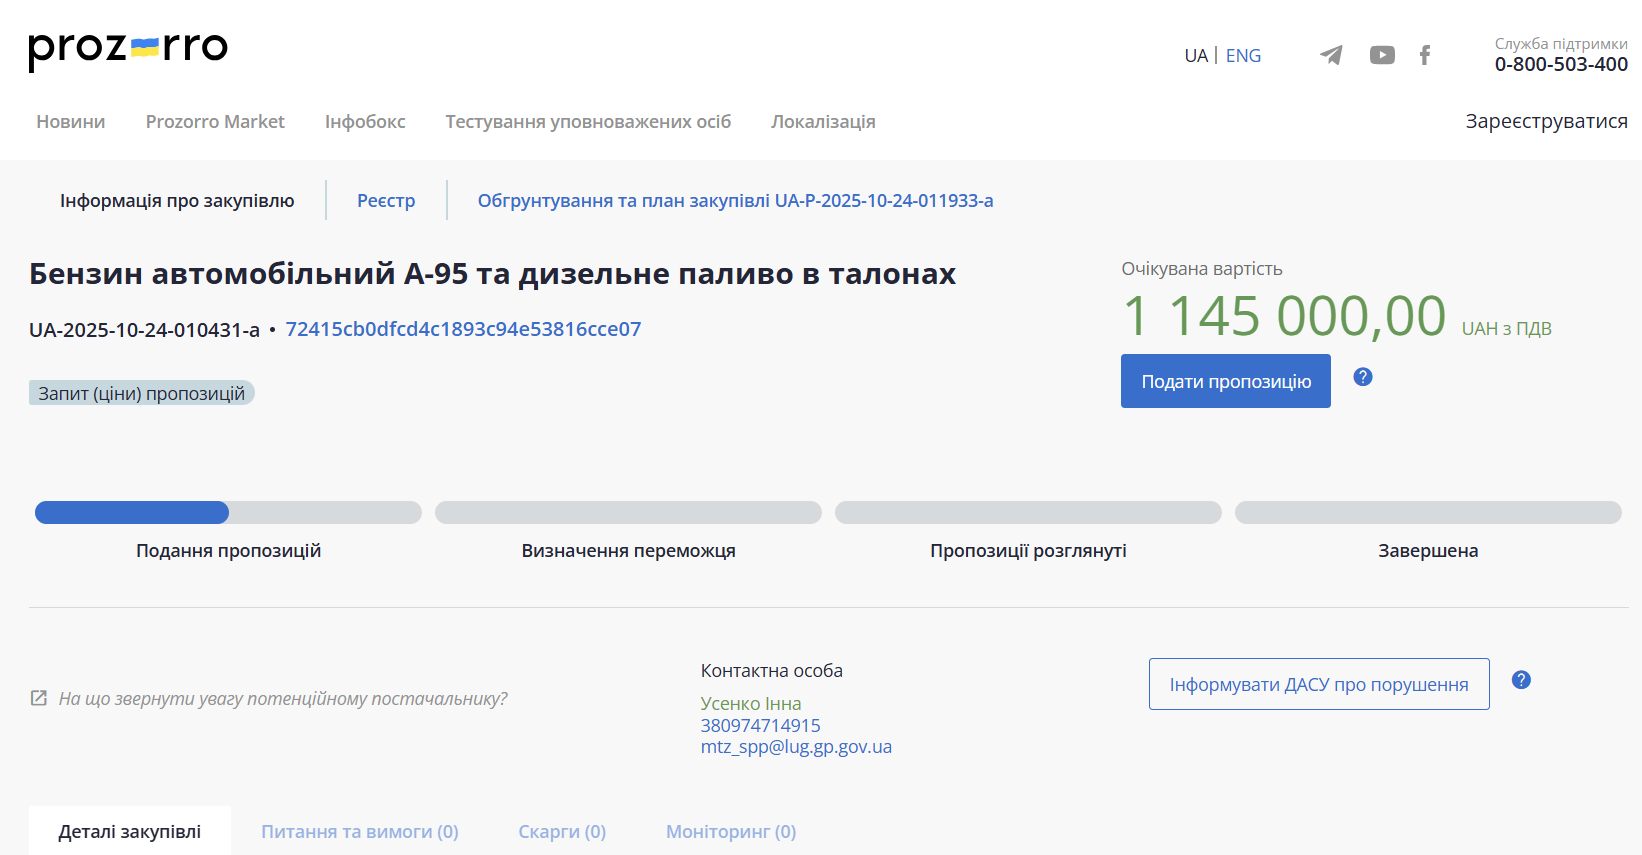Open the Питання та вимоги tab
This screenshot has height=855, width=1642.
point(359,831)
